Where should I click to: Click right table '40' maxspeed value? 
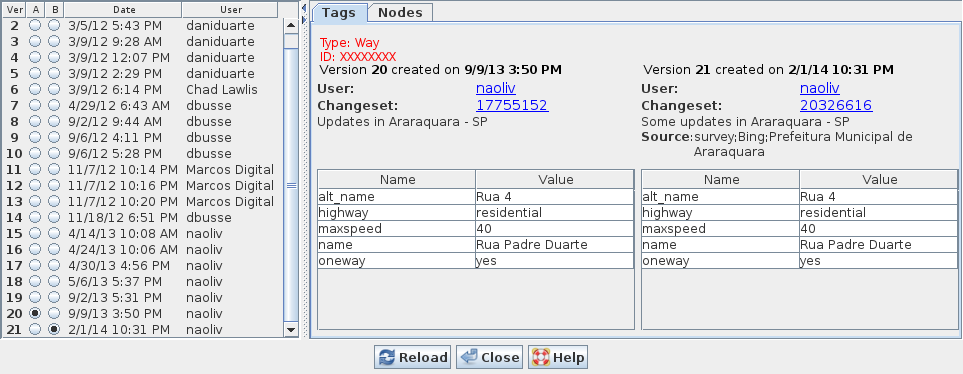coord(878,228)
